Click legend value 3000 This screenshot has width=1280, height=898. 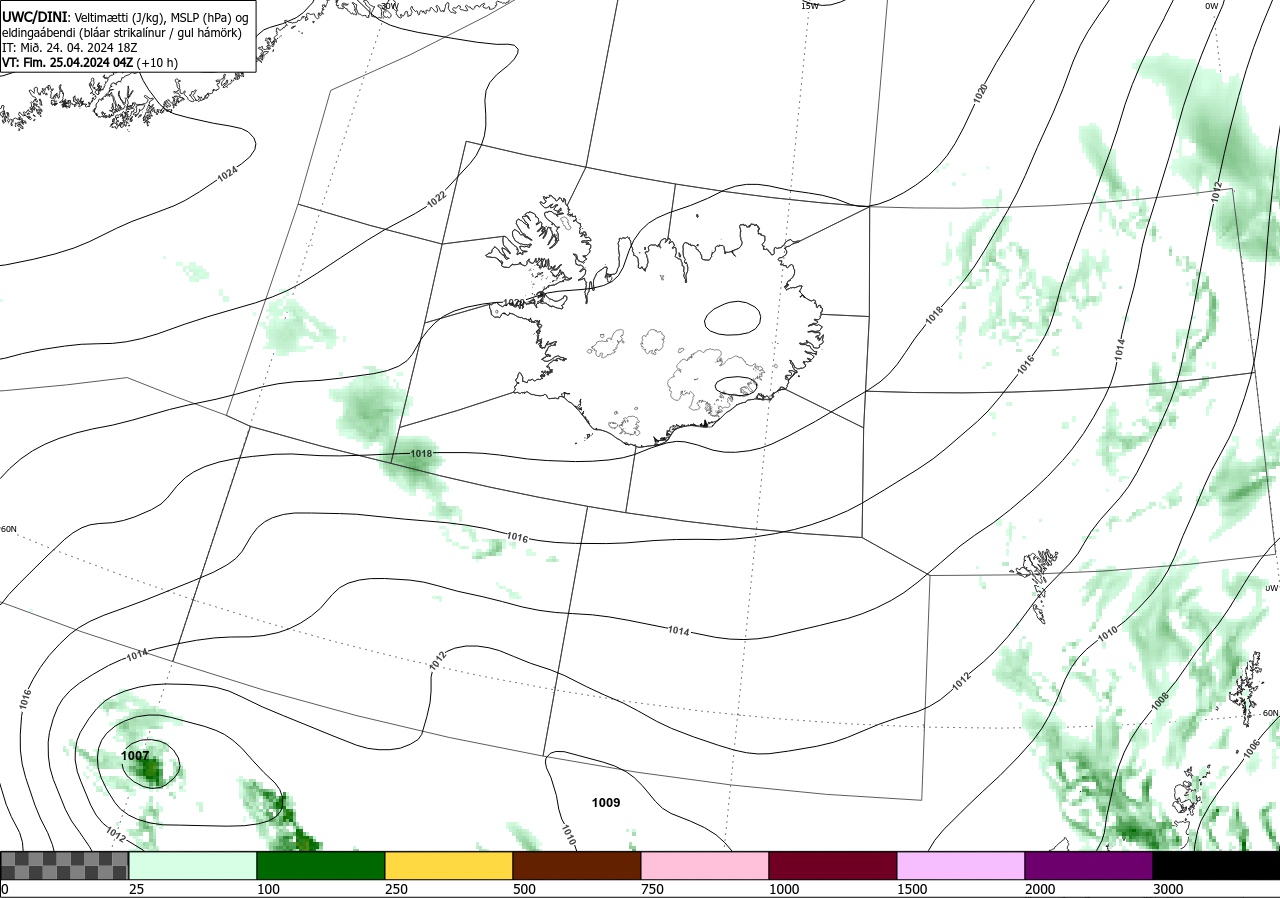click(1168, 889)
